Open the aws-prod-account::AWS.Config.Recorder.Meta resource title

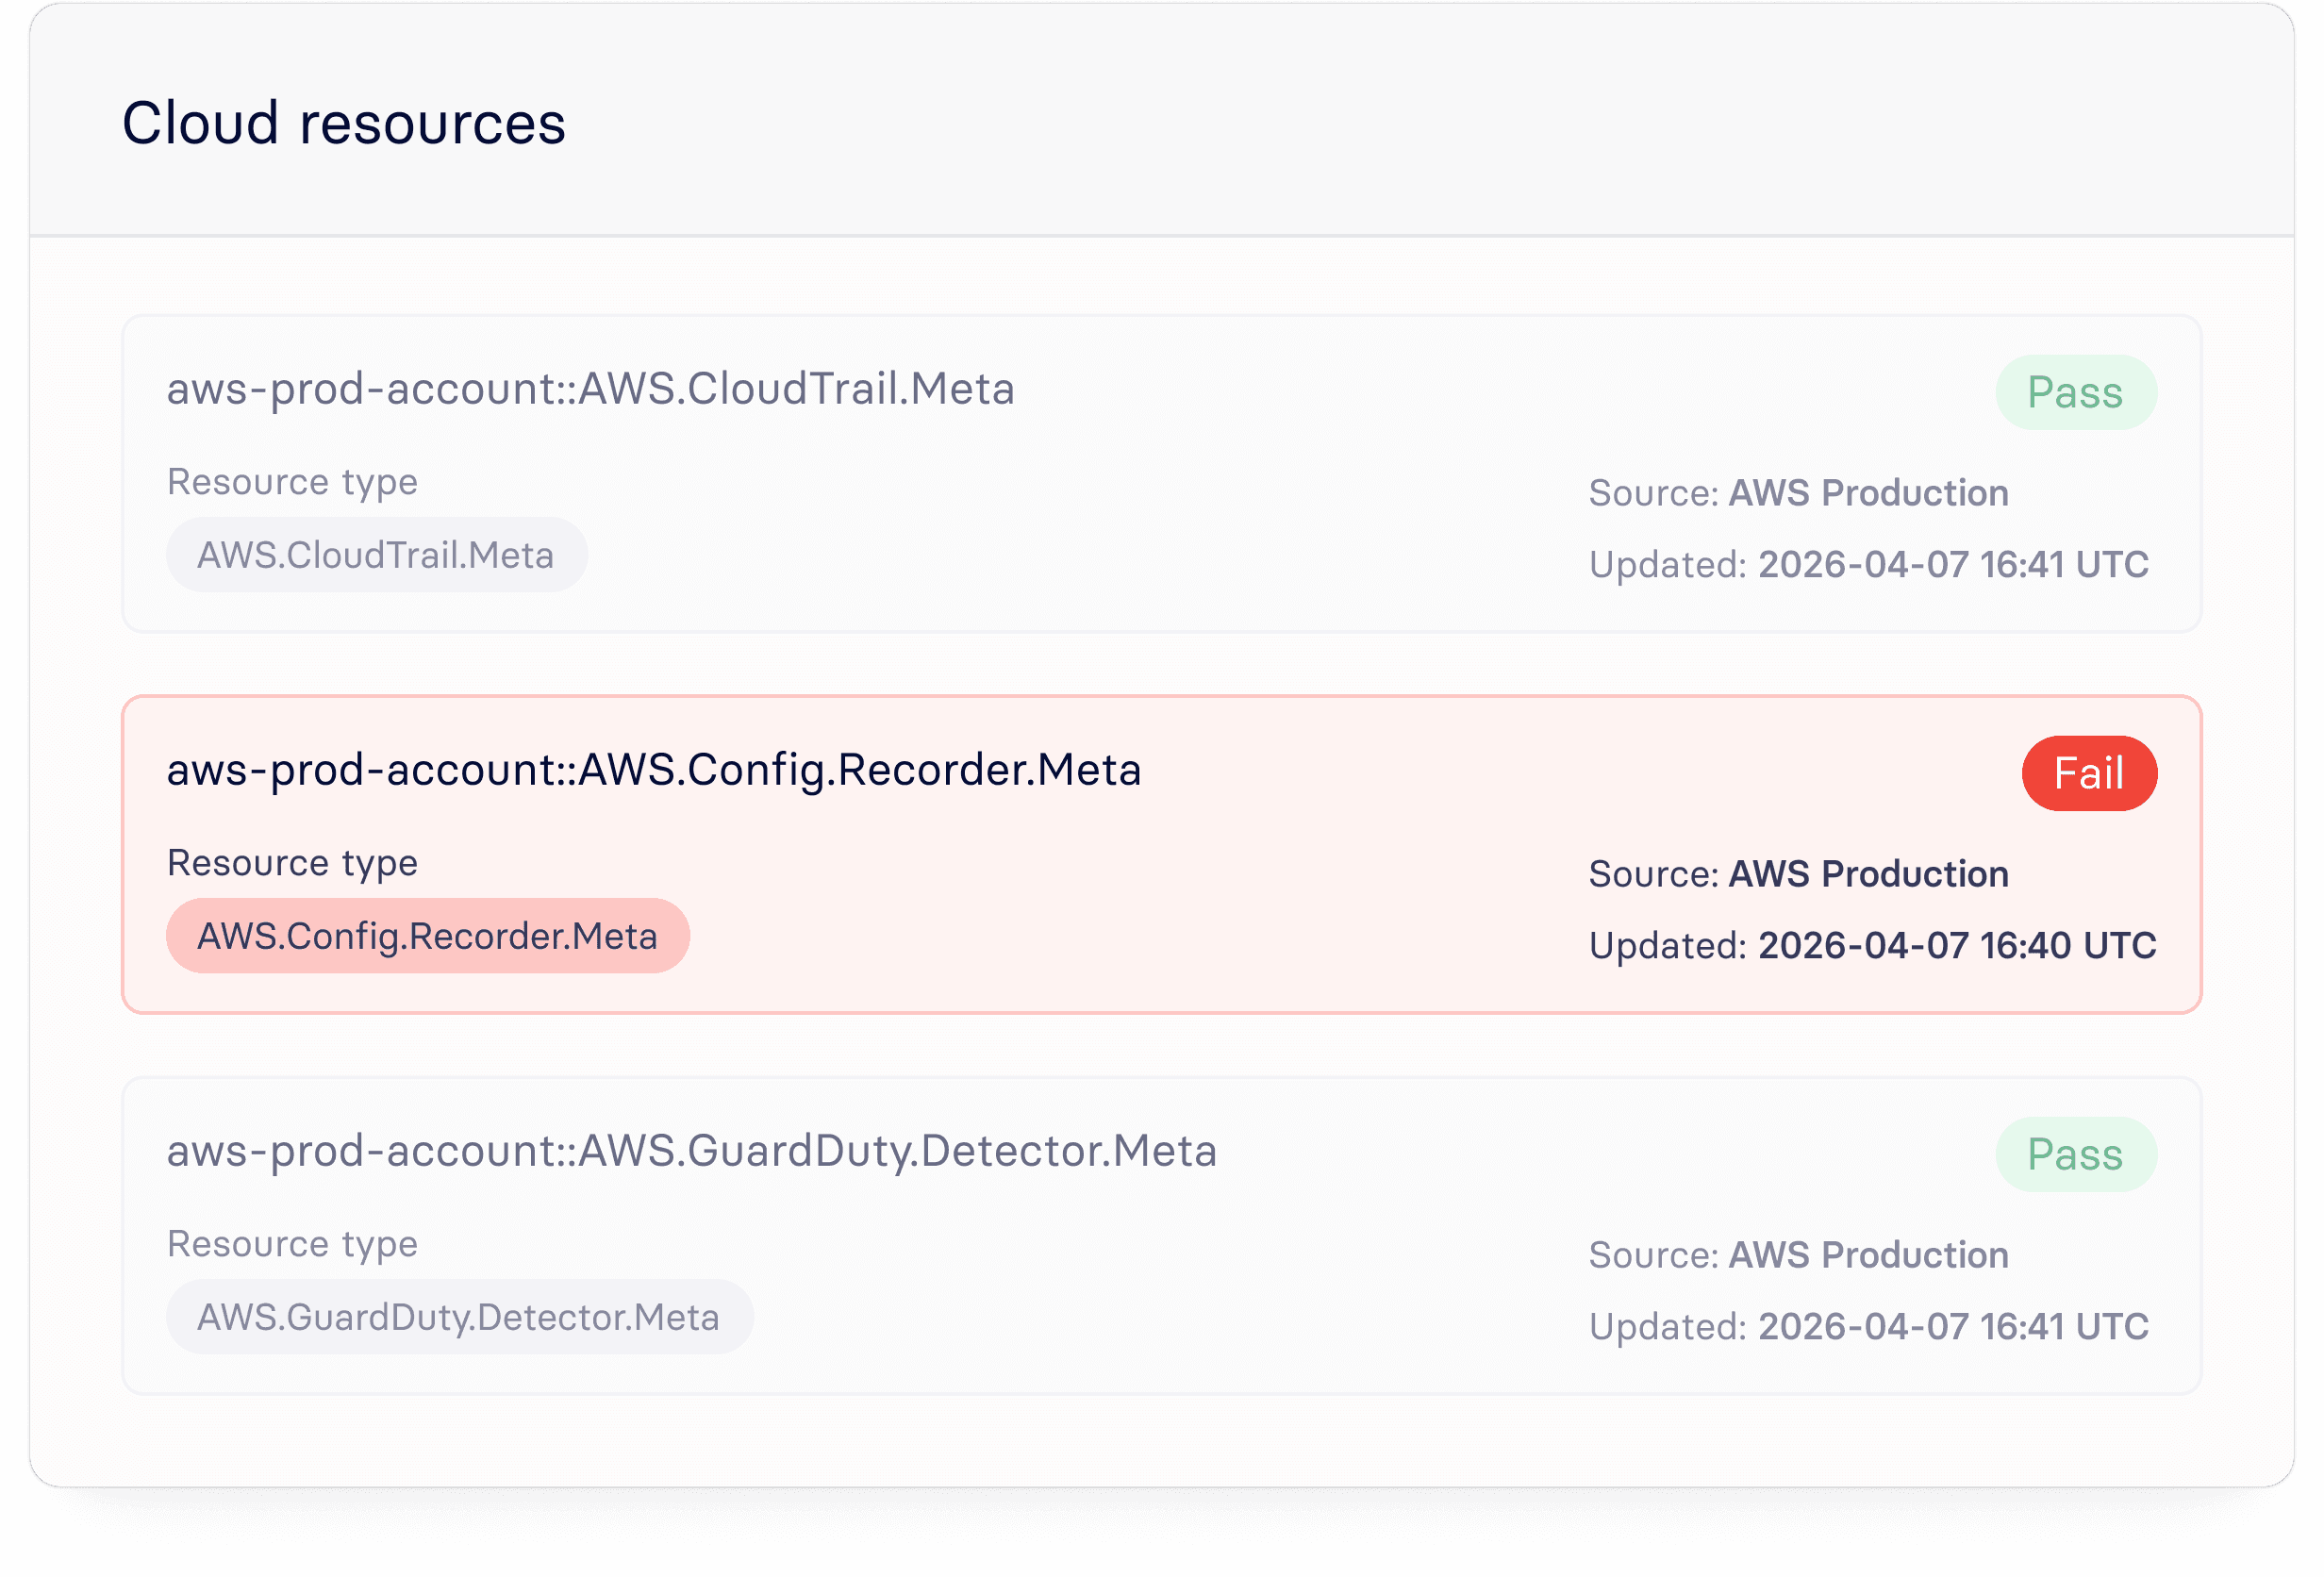point(653,770)
